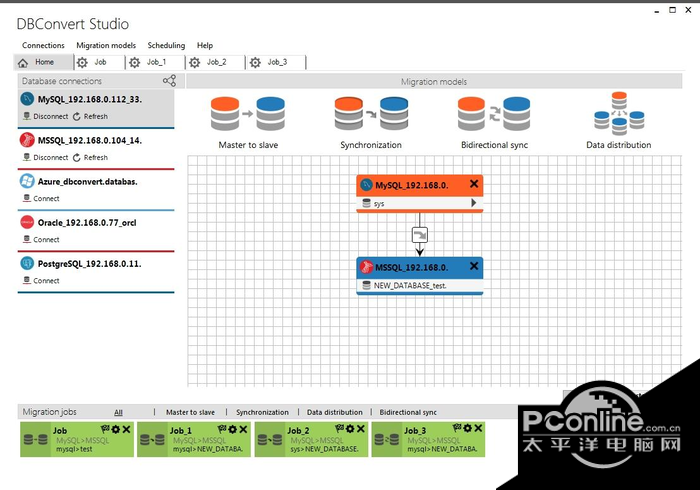
Task: Select the MySQL_192.168.0.112 connection icon
Action: pos(27,99)
